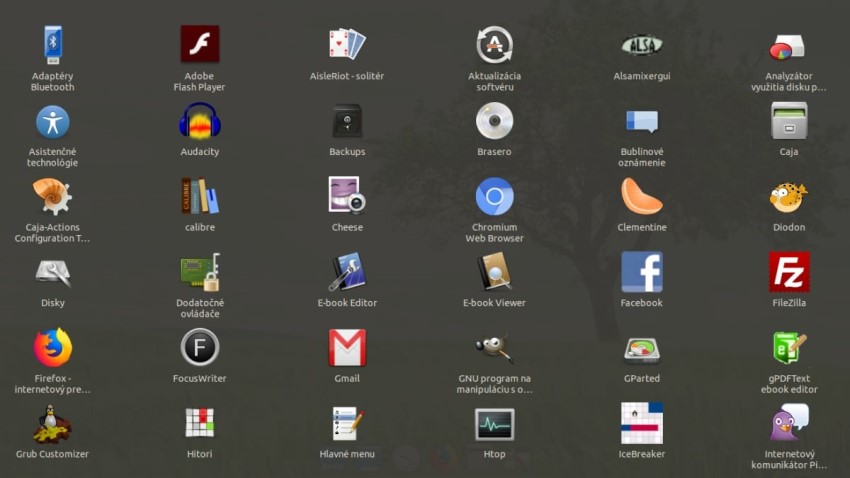Image resolution: width=850 pixels, height=478 pixels.
Task: Launch Adobe Flash Player
Action: point(199,44)
